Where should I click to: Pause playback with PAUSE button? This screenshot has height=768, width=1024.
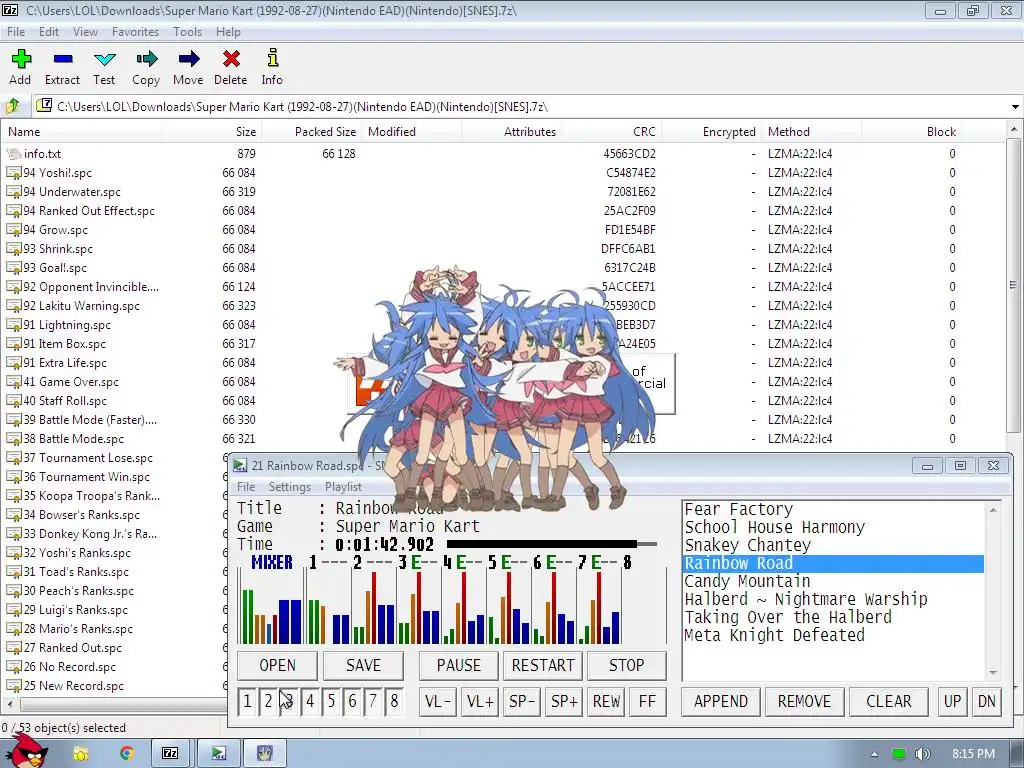(458, 665)
